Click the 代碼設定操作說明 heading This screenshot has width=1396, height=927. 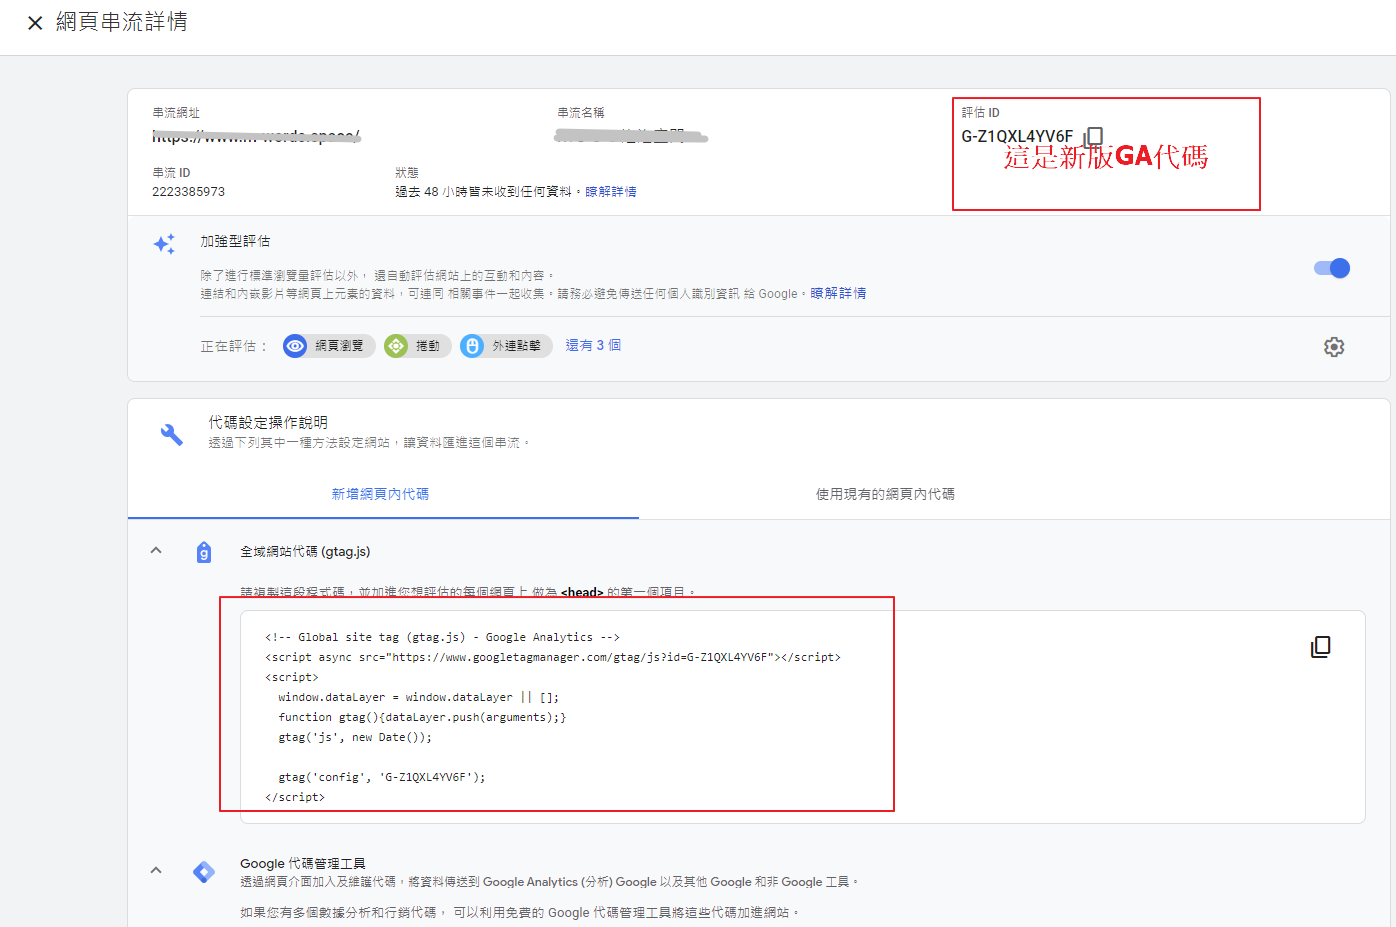[x=268, y=422]
